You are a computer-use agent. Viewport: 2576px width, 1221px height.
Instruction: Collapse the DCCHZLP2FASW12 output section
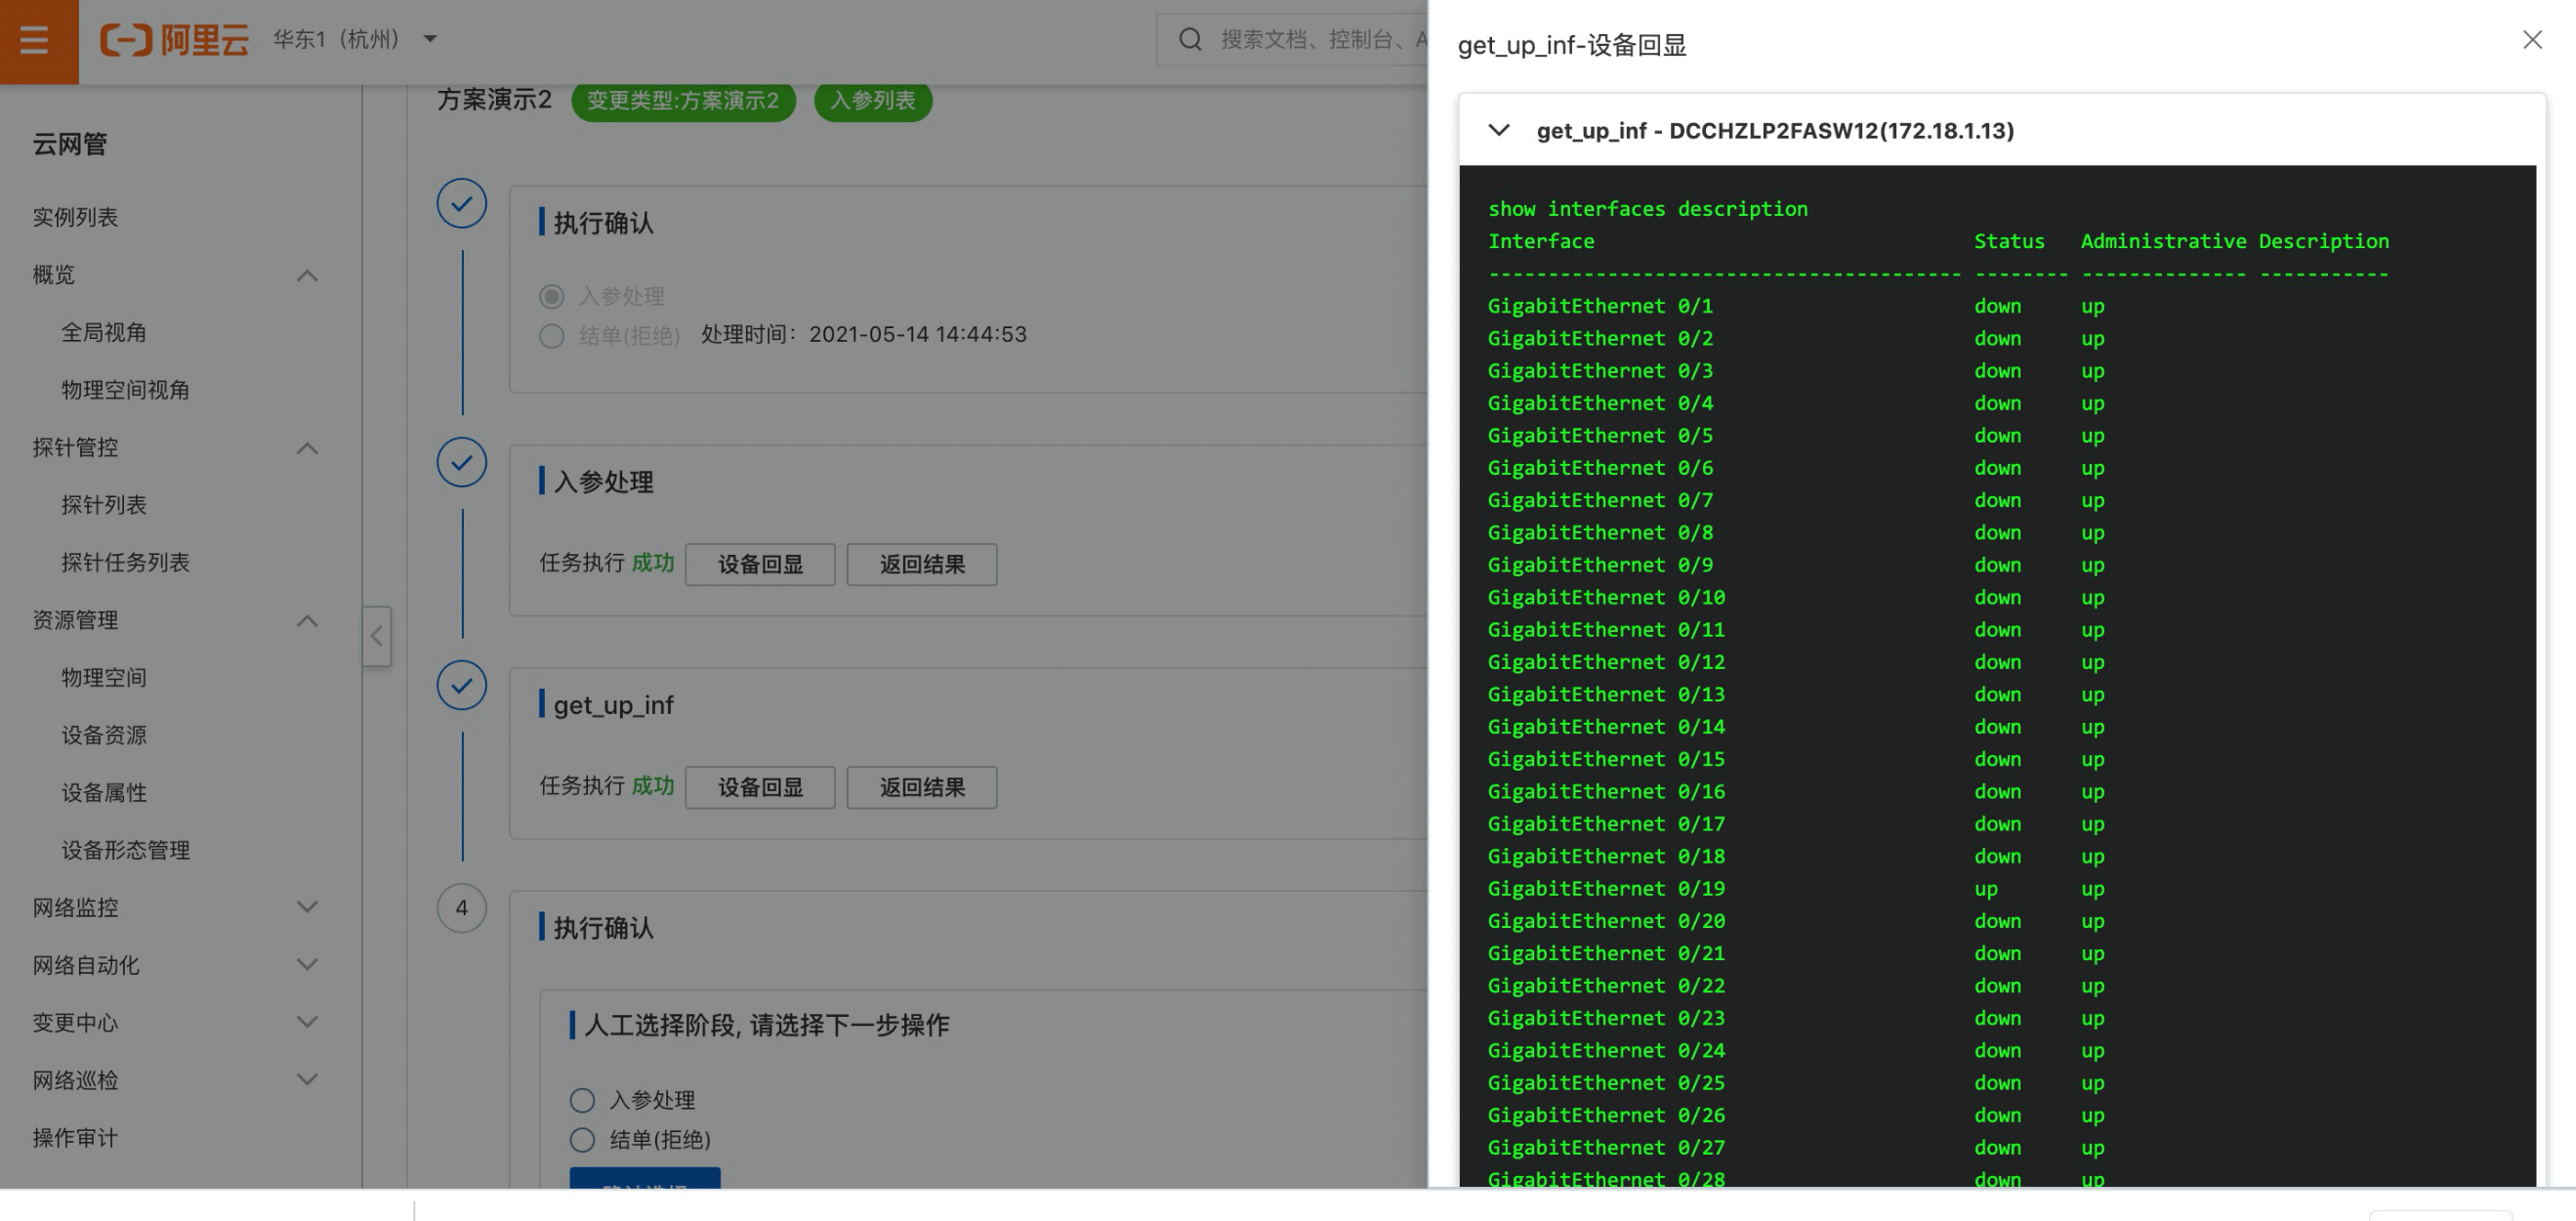click(x=1498, y=131)
